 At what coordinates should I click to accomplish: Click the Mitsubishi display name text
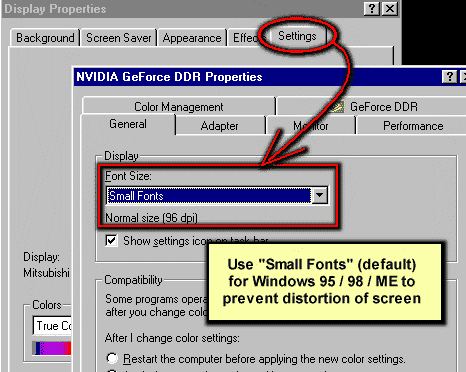click(46, 273)
